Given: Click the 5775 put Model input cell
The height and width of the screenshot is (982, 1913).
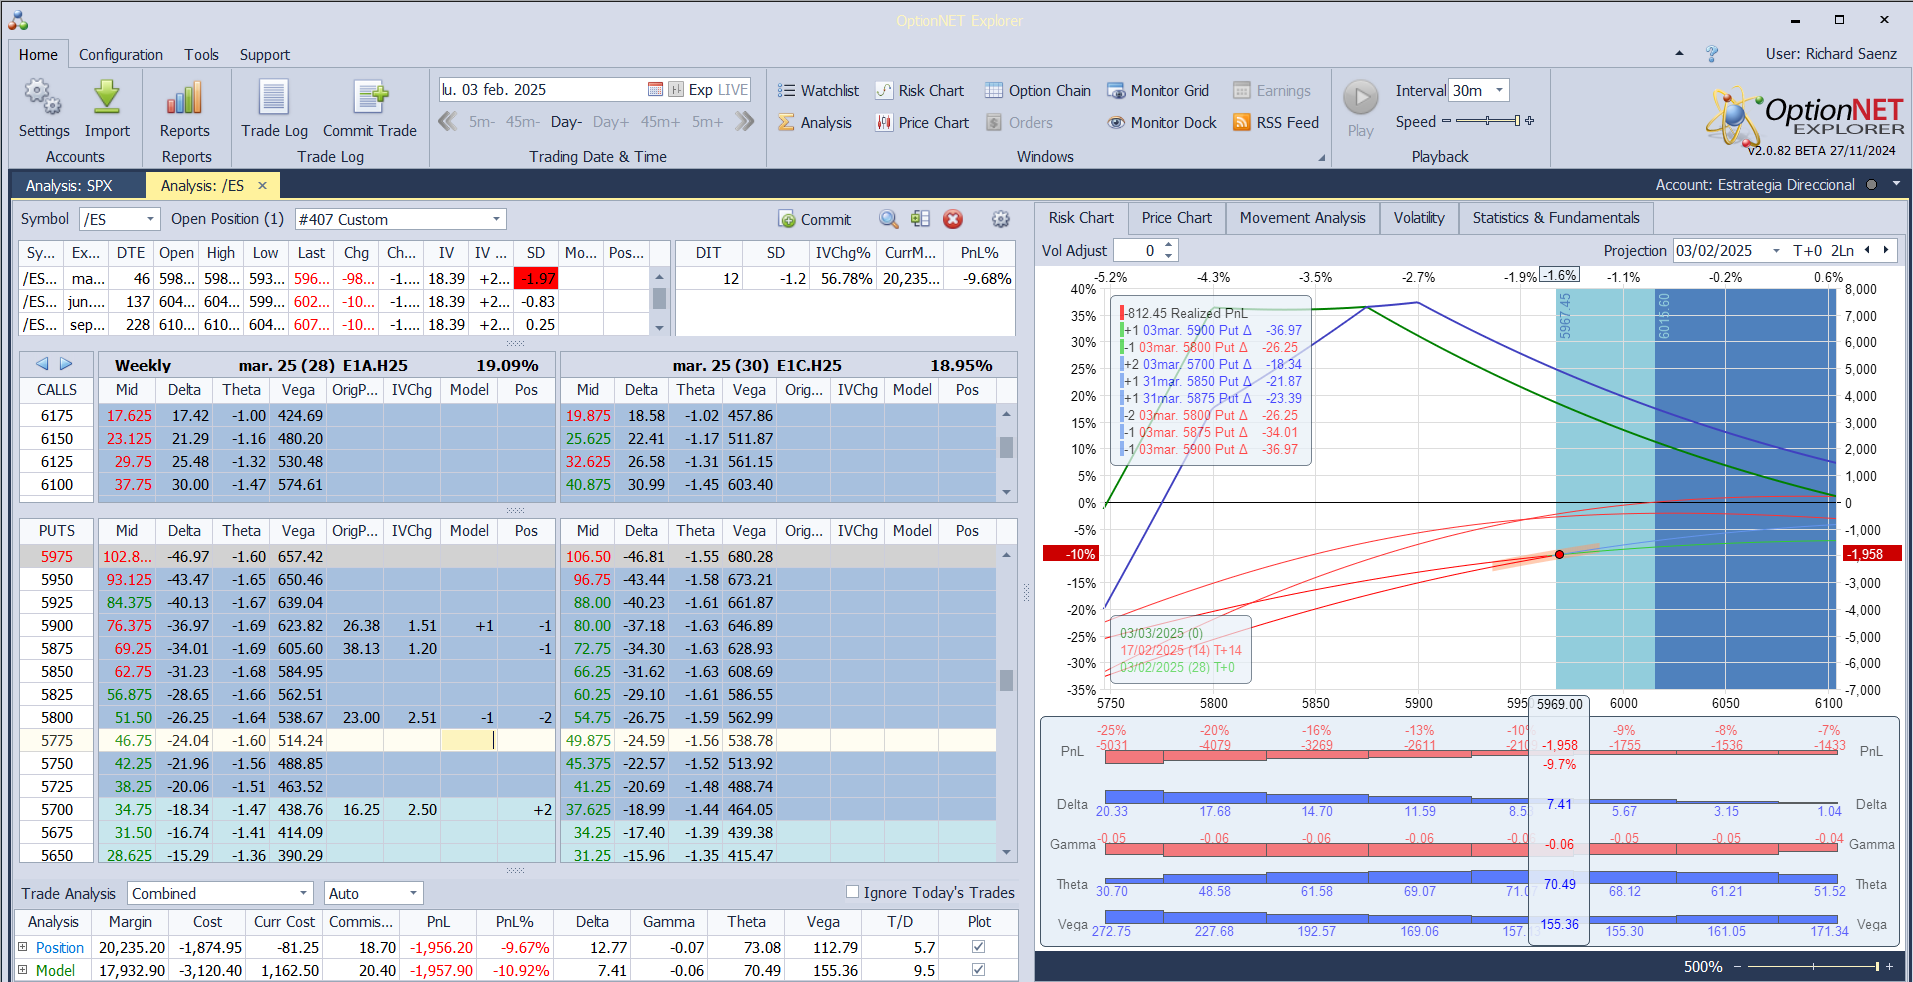Looking at the screenshot, I should (x=469, y=741).
